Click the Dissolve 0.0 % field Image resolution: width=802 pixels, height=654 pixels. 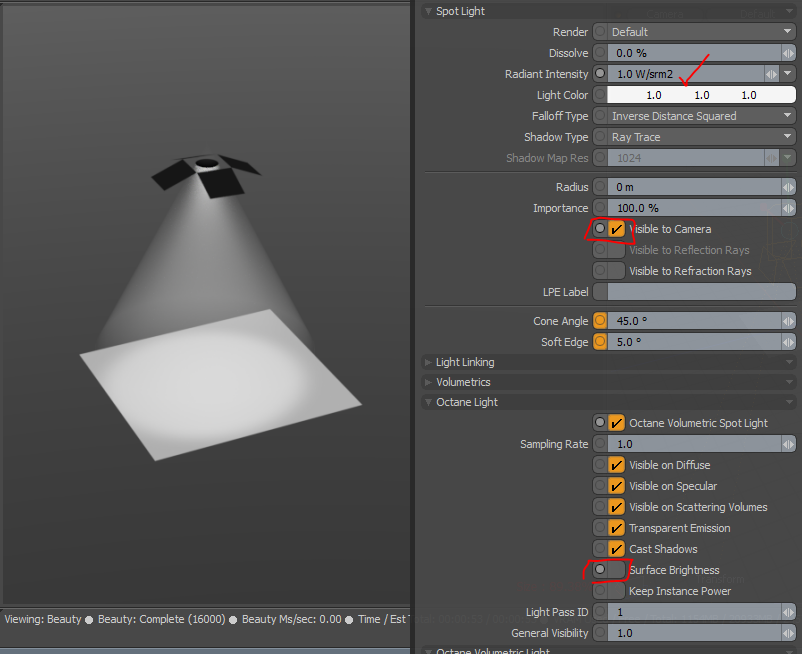(694, 53)
